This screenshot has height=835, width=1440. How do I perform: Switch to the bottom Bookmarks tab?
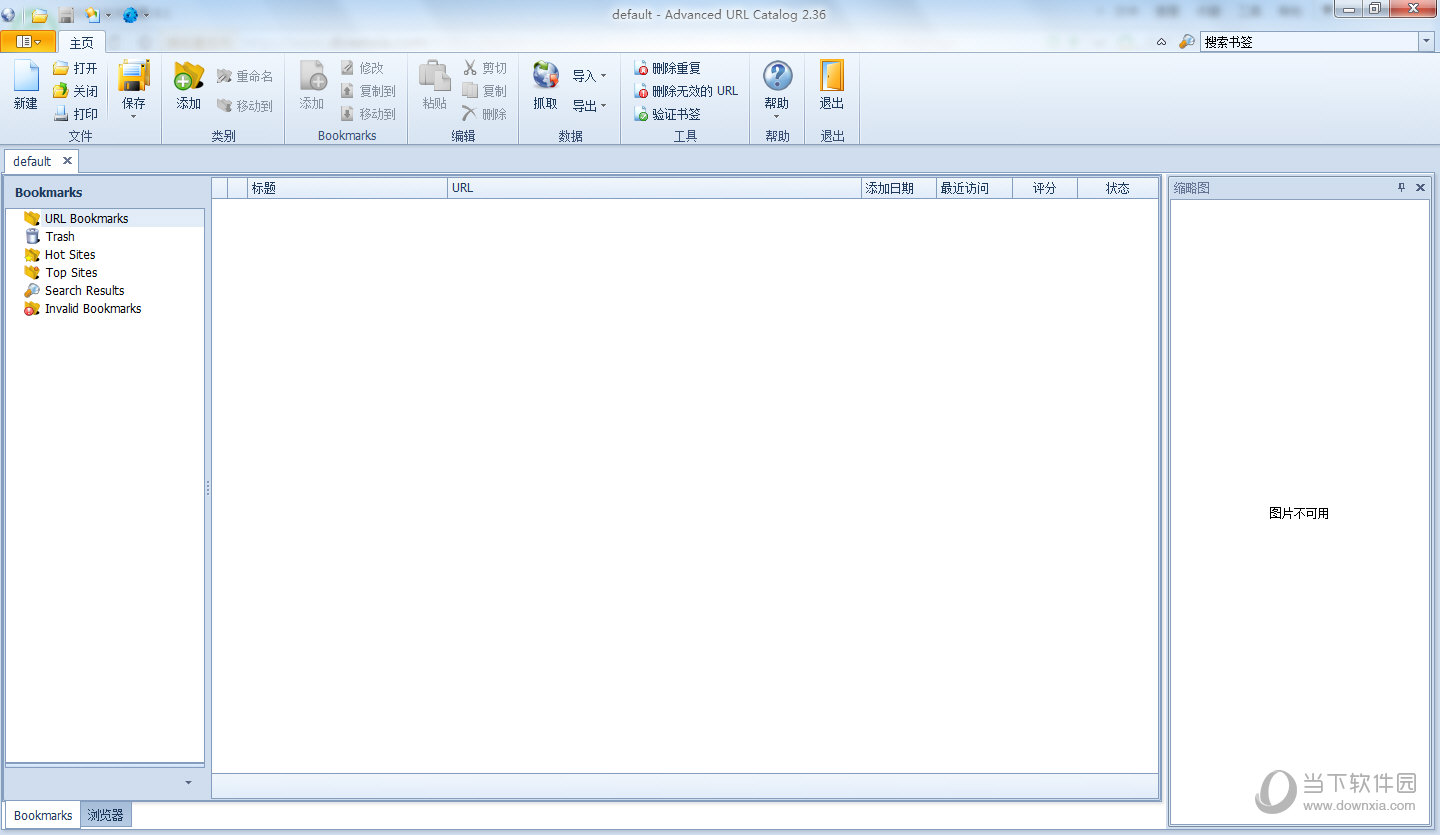click(43, 815)
